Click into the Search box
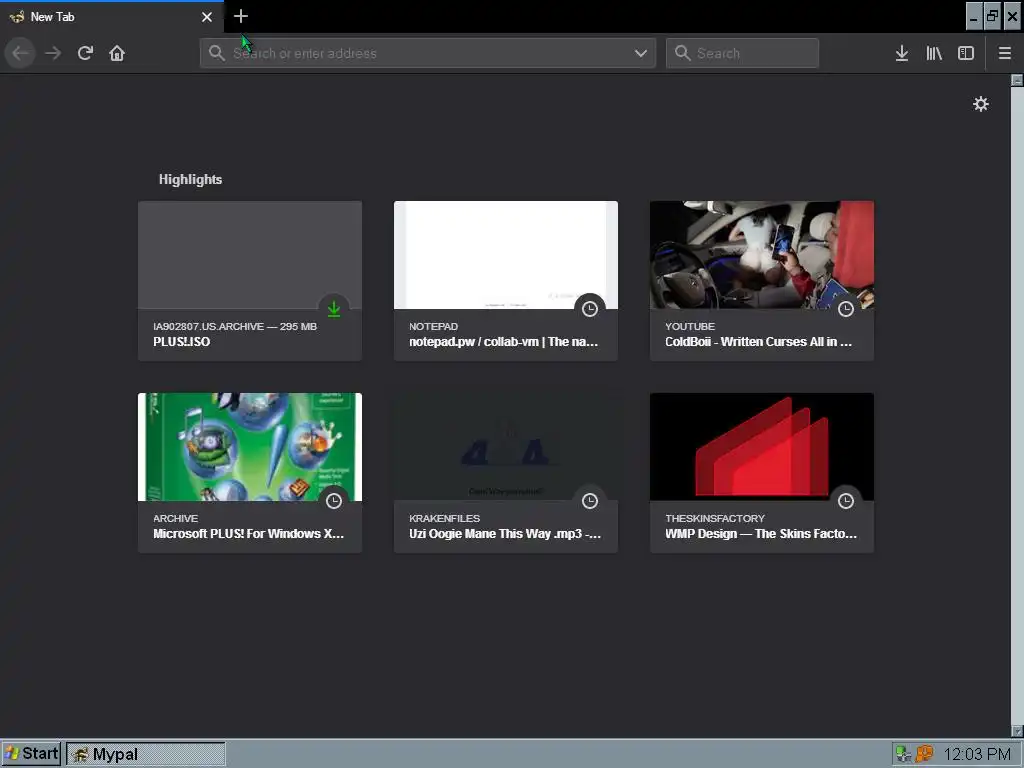The image size is (1024, 768). point(742,53)
